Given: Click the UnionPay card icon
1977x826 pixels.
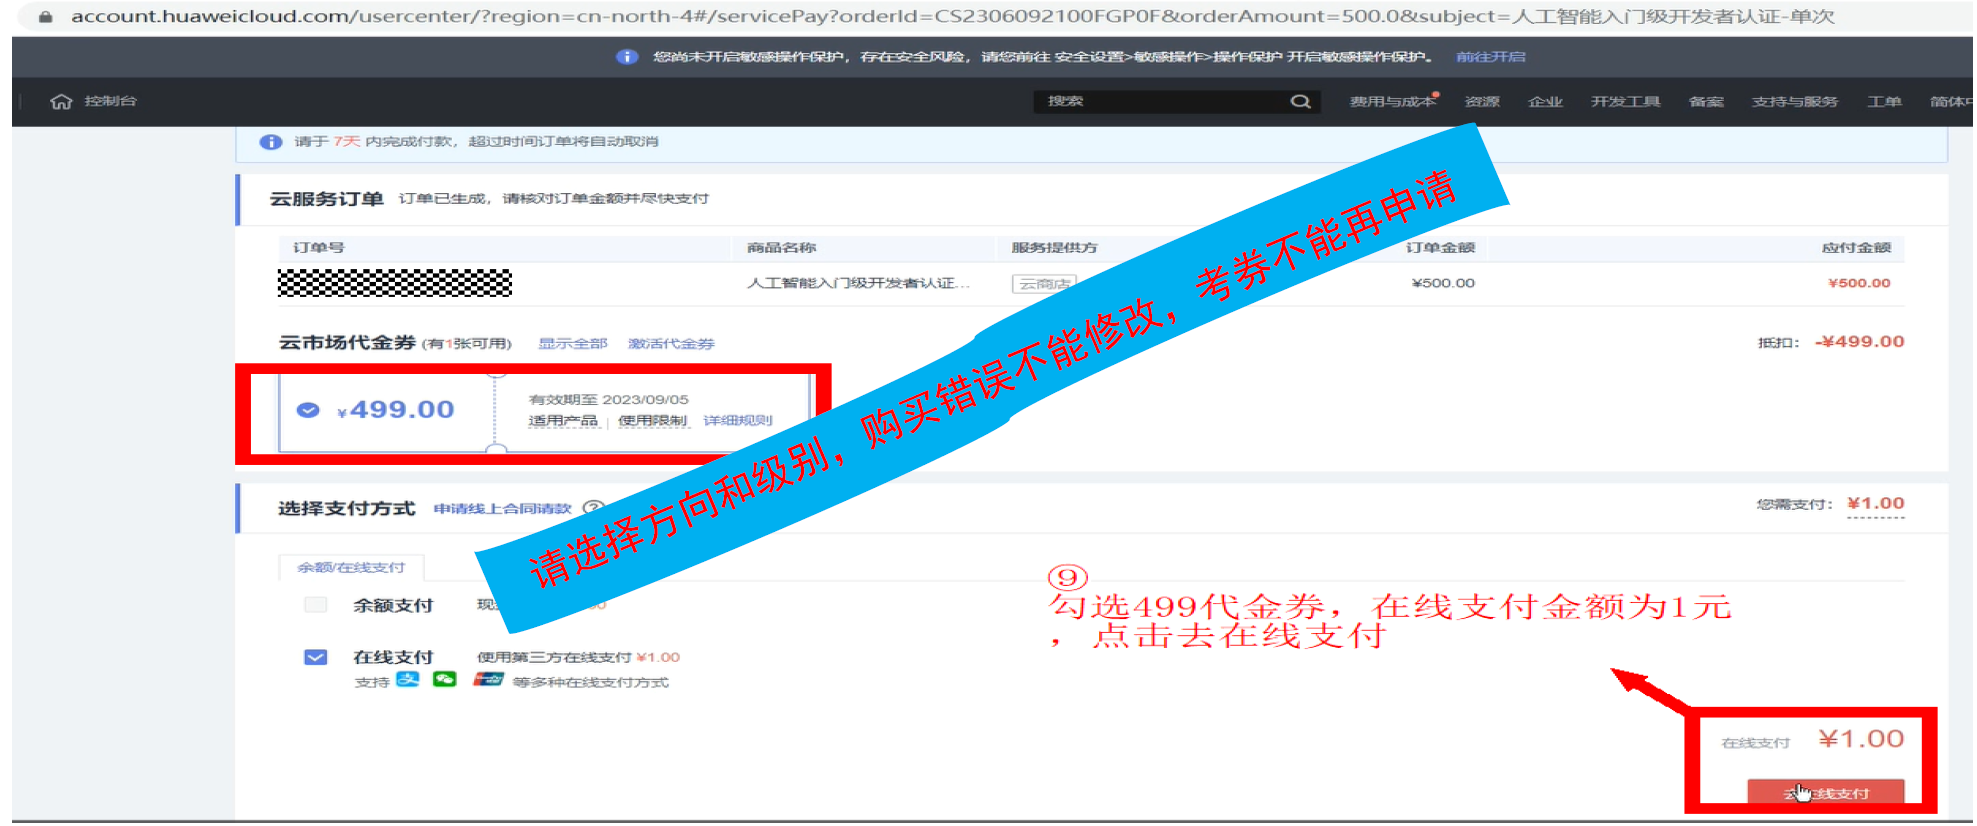Looking at the screenshot, I should 488,680.
